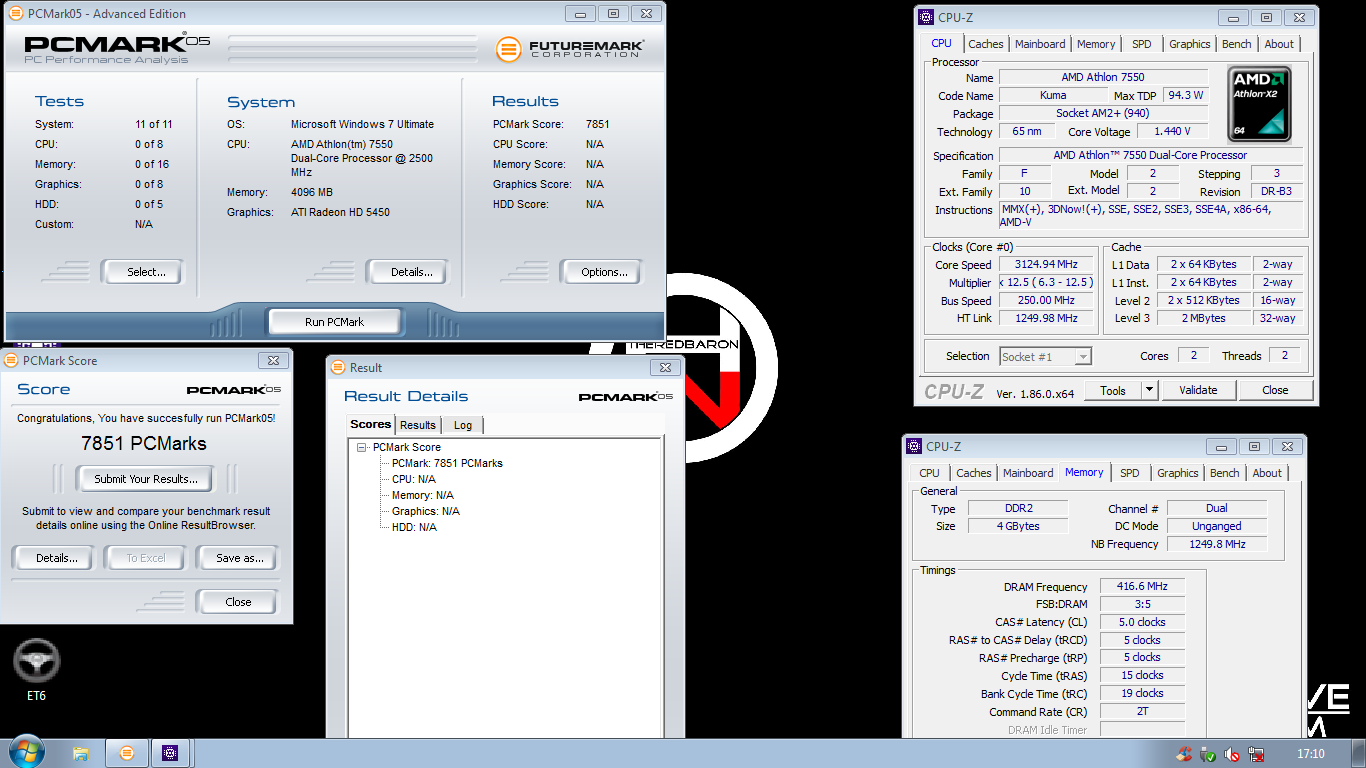This screenshot has height=768, width=1366.
Task: Select SPD tab in lower CPU-Z window
Action: (x=1130, y=473)
